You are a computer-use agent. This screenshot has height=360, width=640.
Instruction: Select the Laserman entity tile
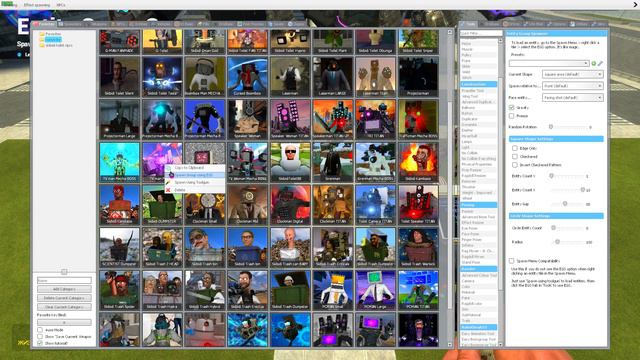tap(290, 76)
